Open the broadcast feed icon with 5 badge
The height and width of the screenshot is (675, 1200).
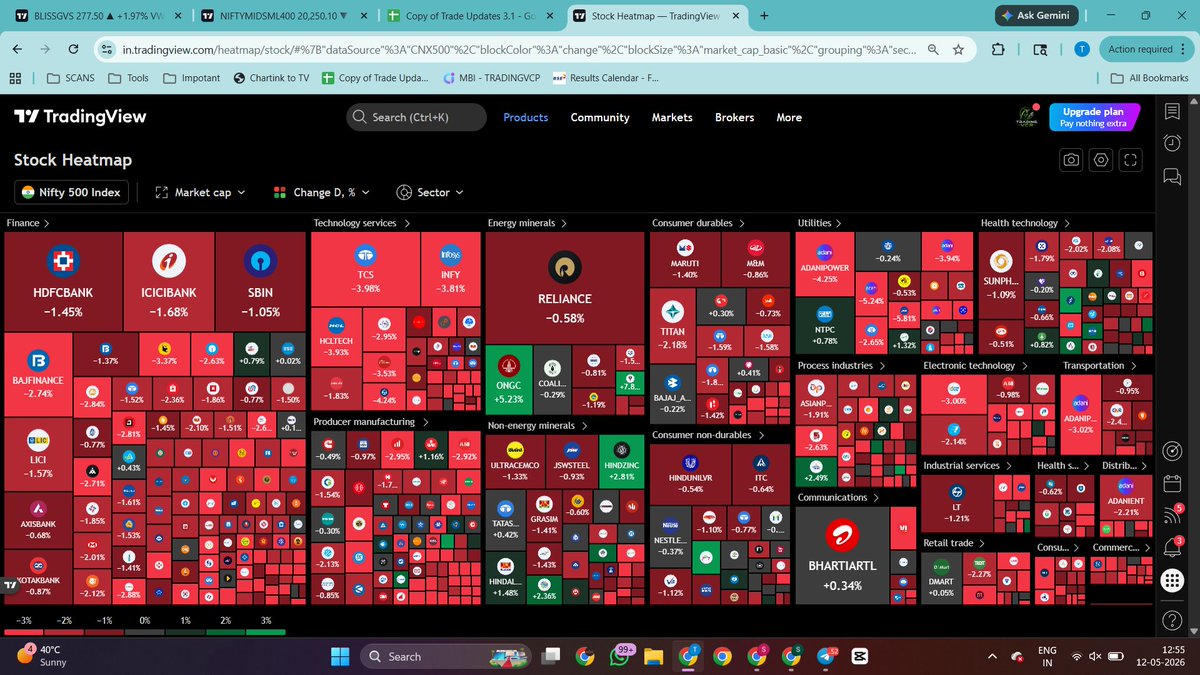coord(1174,515)
